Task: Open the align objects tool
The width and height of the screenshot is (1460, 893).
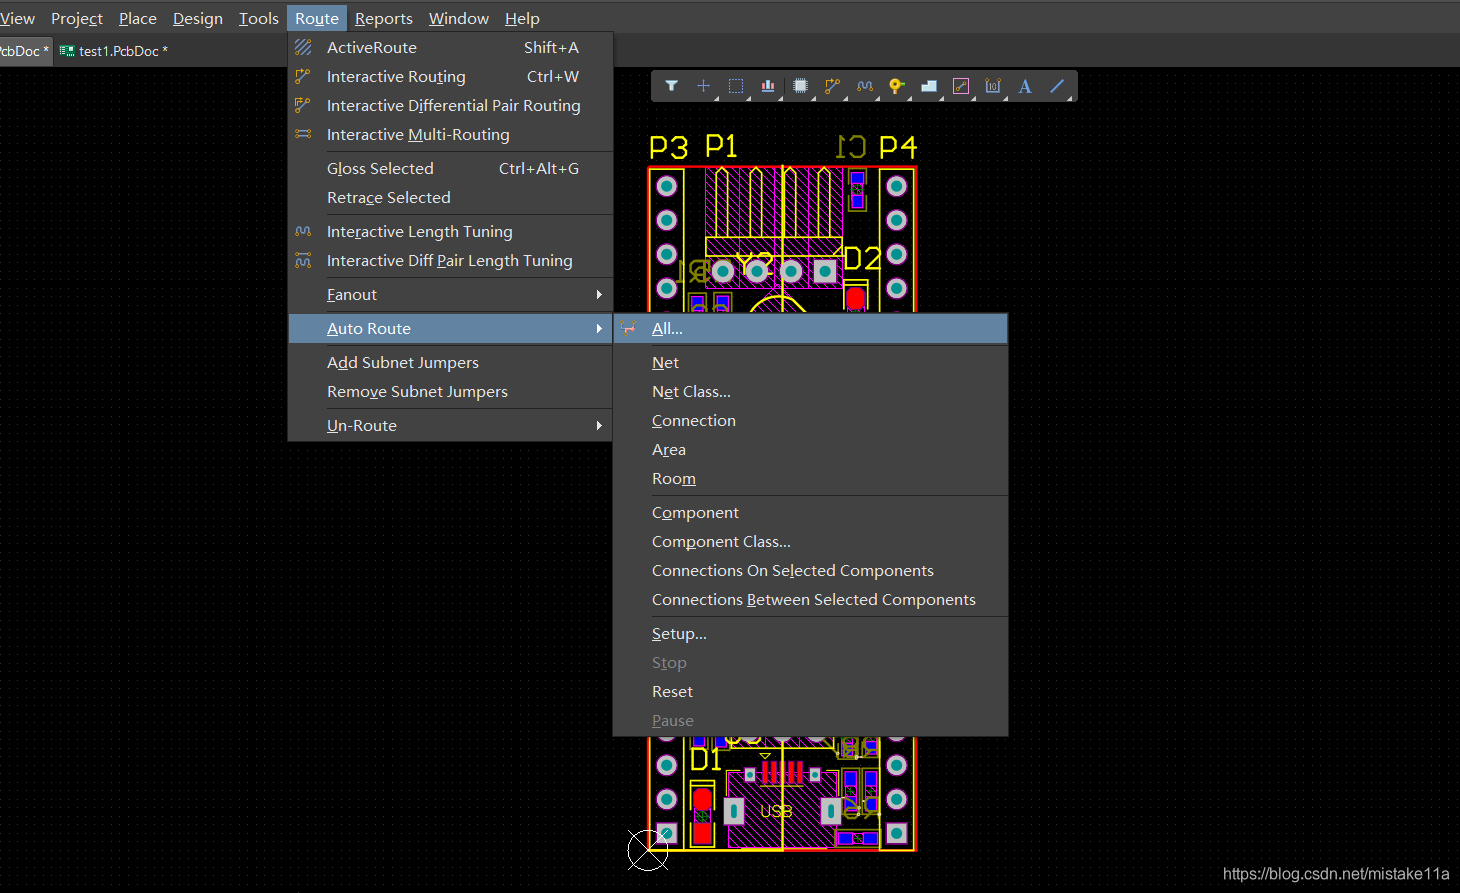Action: 767,86
